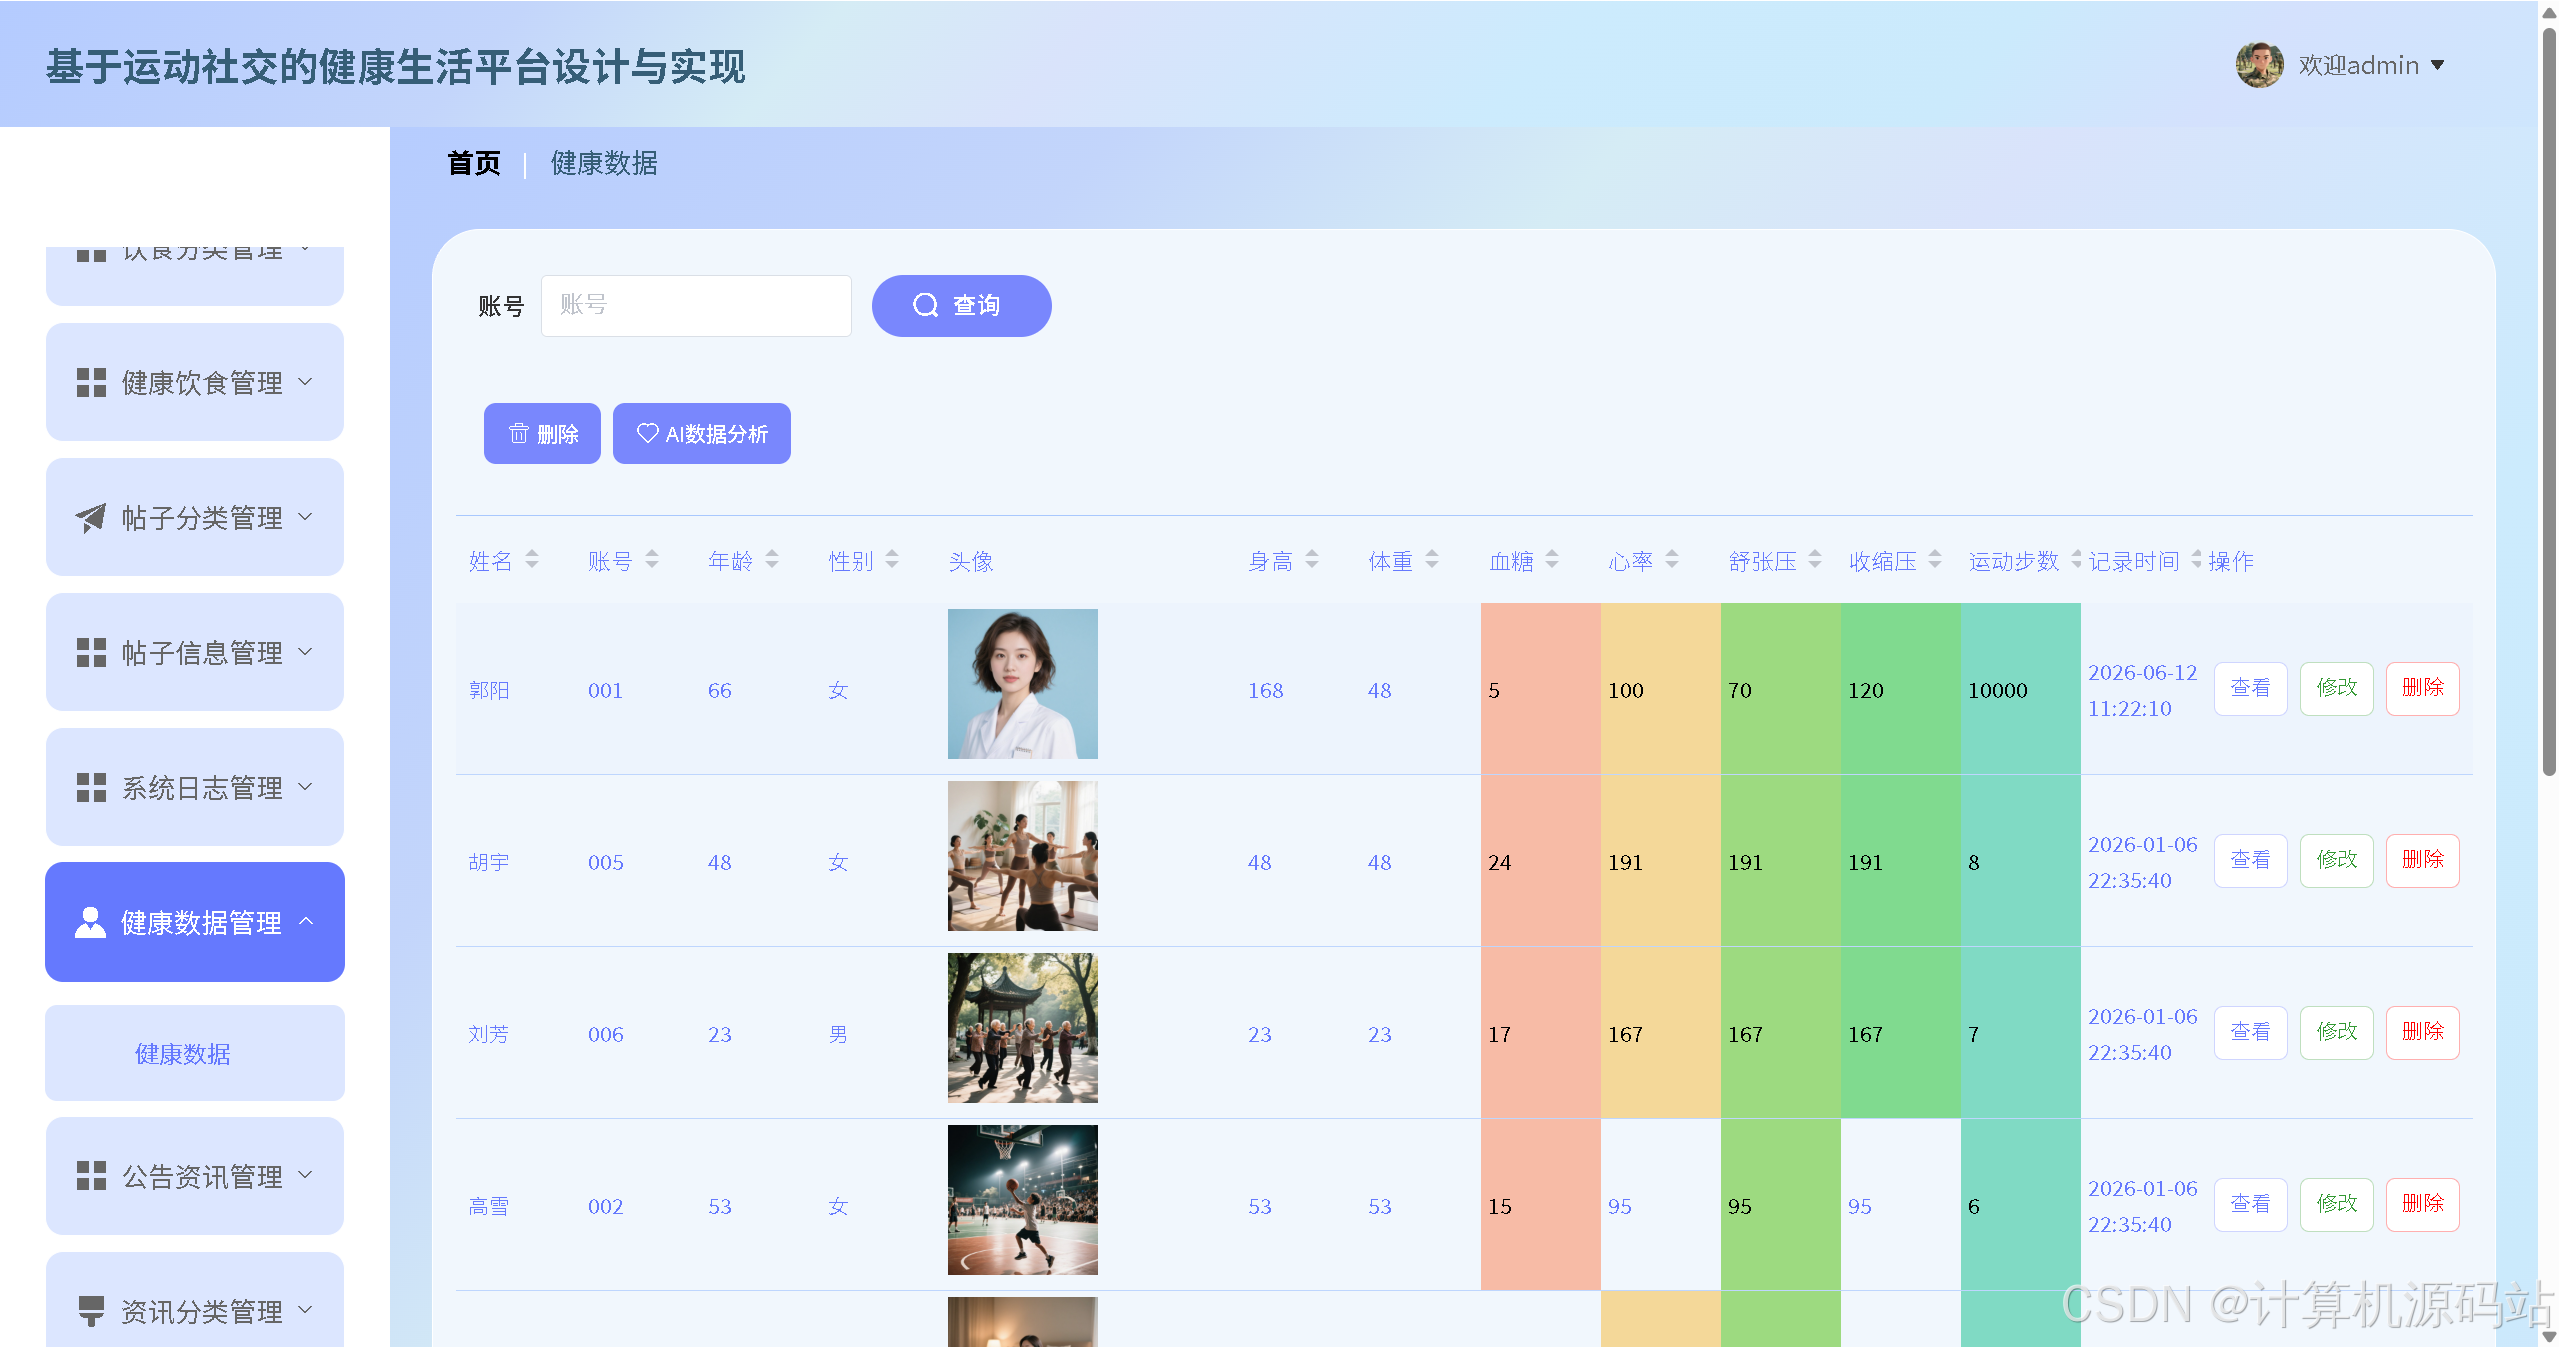Open the 欢迎admin dropdown arrow
This screenshot has width=2559, height=1347.
click(2437, 65)
